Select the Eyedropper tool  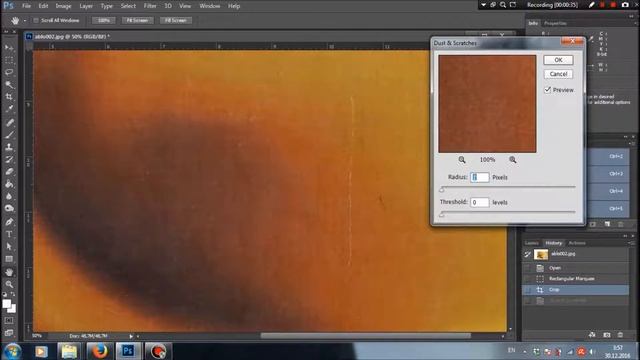9,109
